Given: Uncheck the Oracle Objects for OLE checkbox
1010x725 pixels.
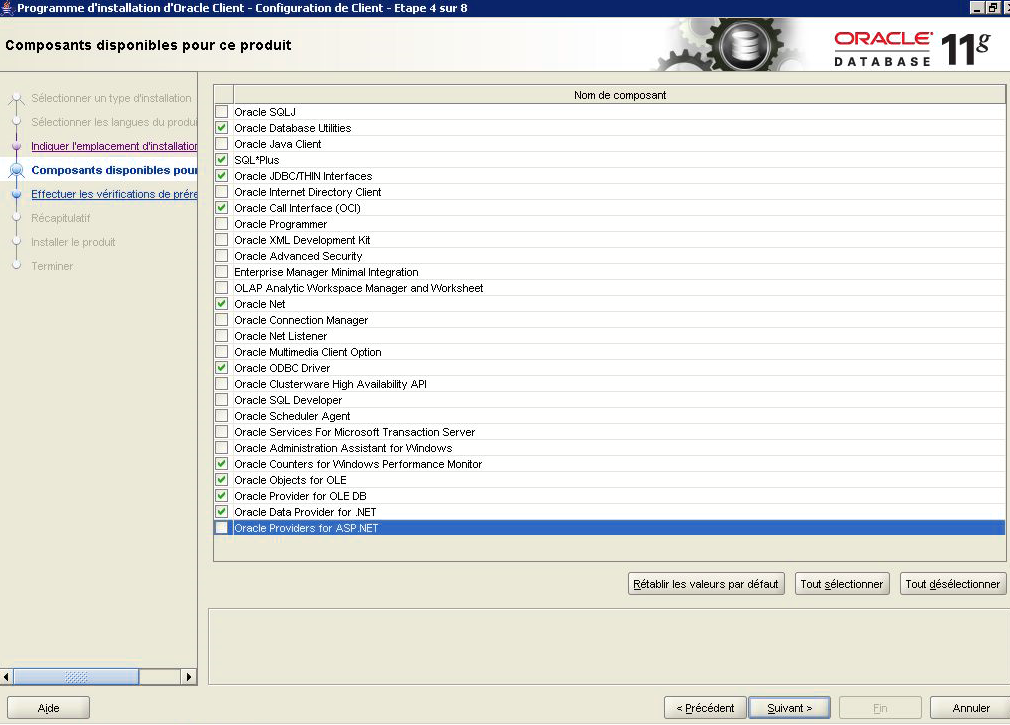Looking at the screenshot, I should pos(222,480).
